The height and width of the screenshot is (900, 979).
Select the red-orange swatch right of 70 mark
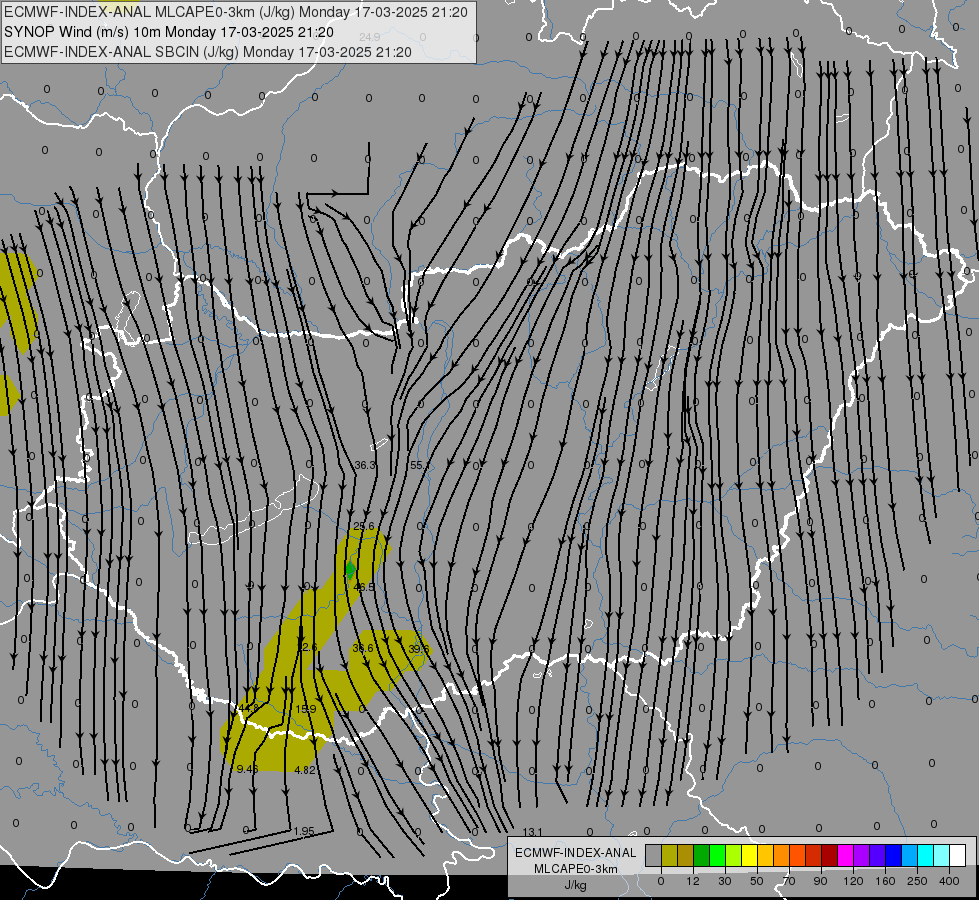797,856
